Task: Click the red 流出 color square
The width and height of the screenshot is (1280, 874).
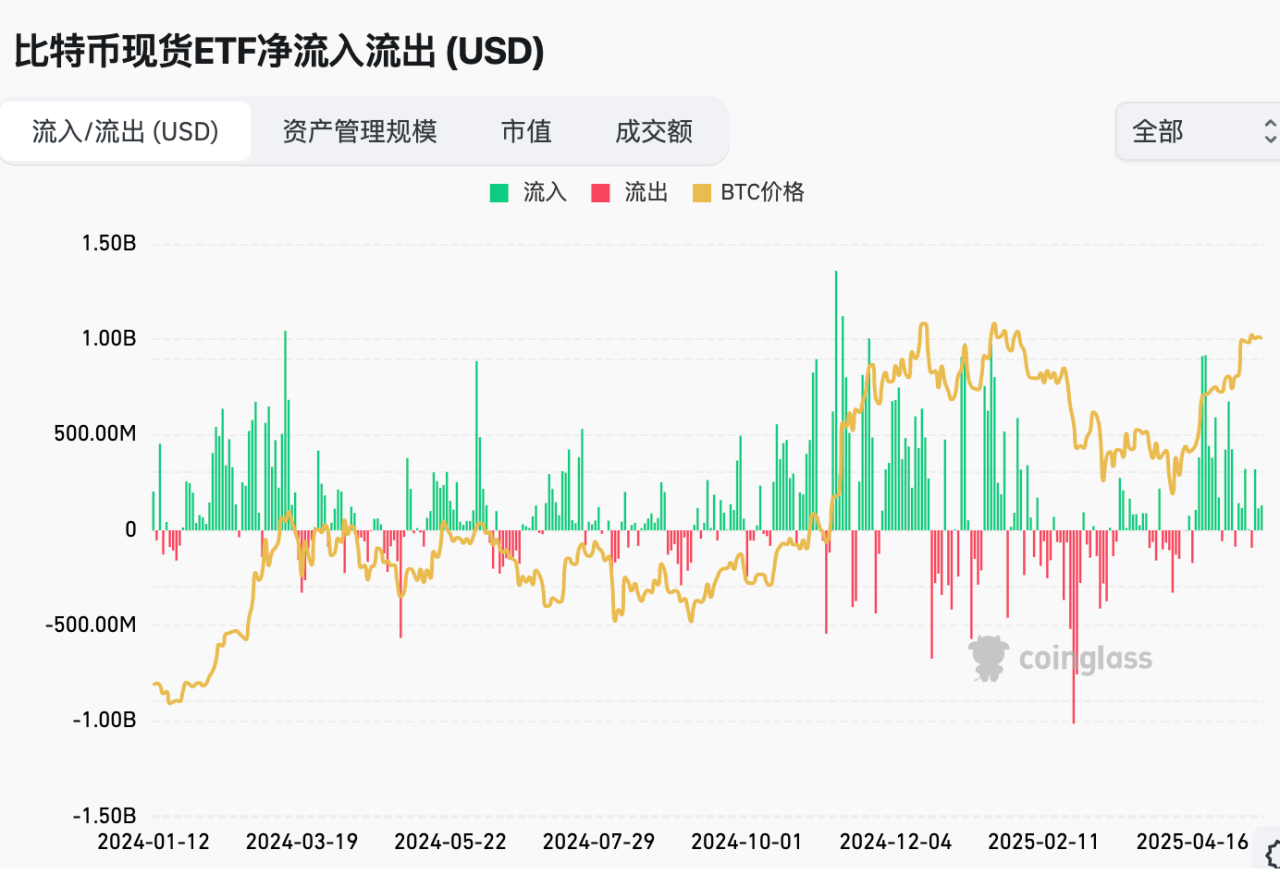Action: click(x=600, y=193)
